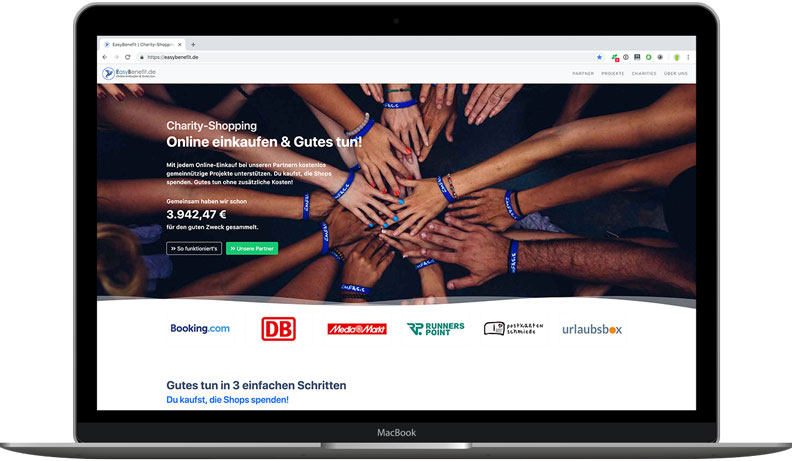
Task: Bookmark the page with the star icon
Action: click(x=600, y=57)
